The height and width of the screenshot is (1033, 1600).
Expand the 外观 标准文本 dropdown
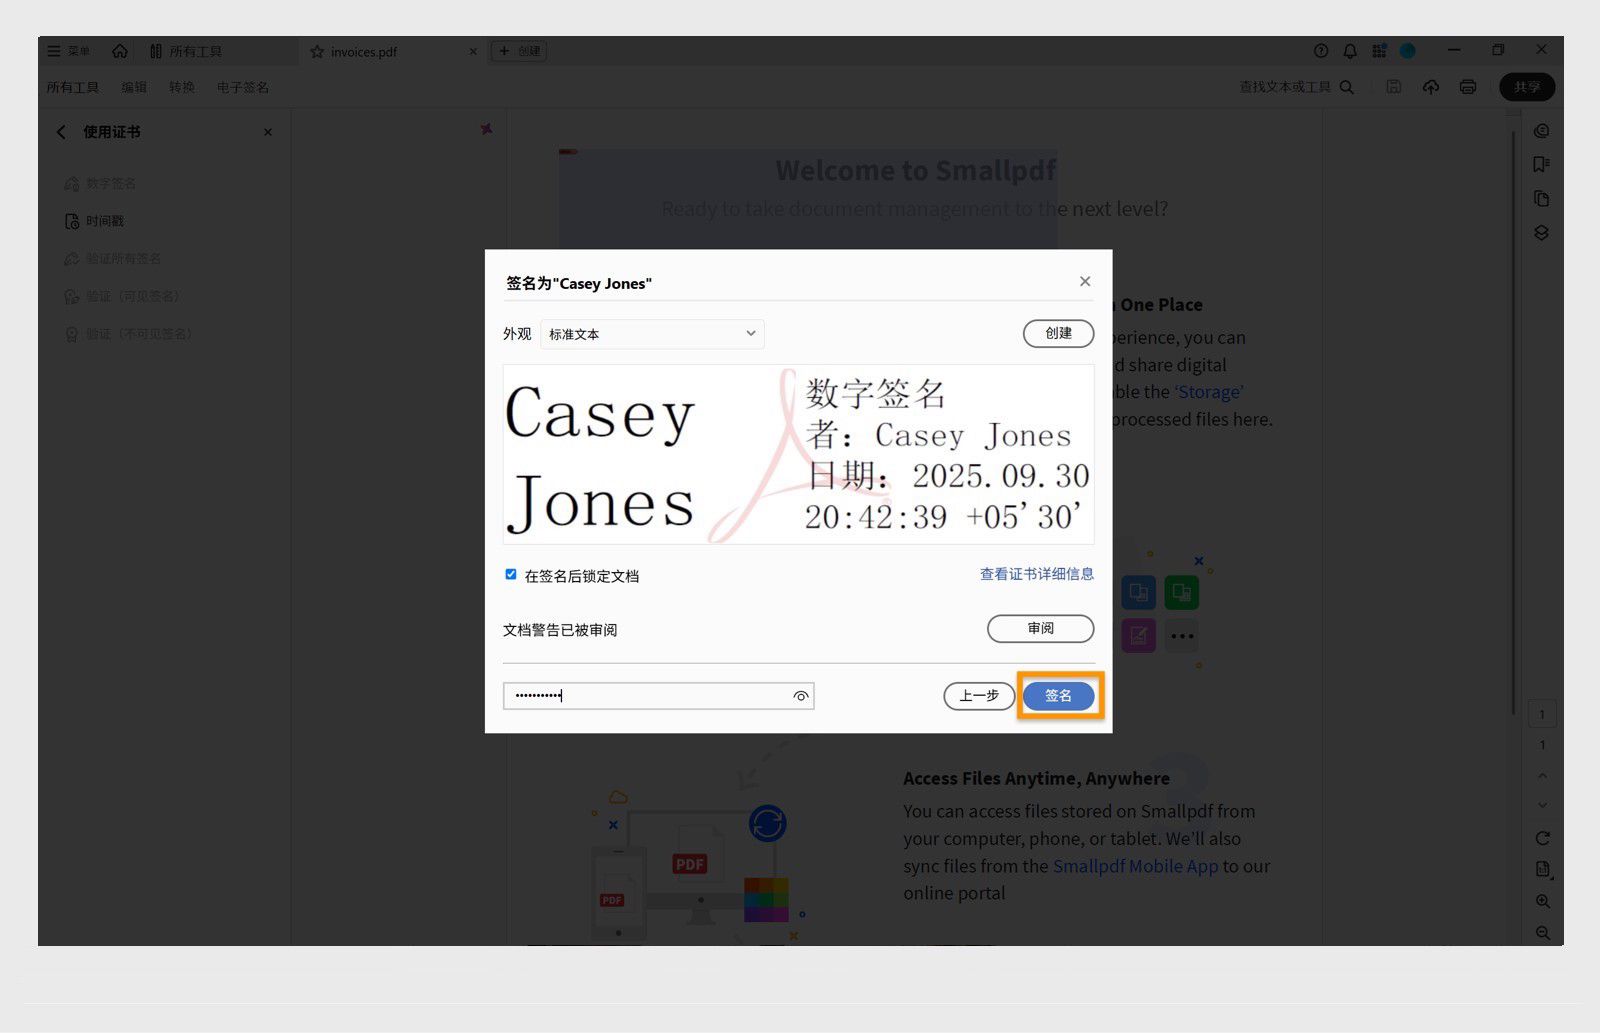tap(652, 334)
